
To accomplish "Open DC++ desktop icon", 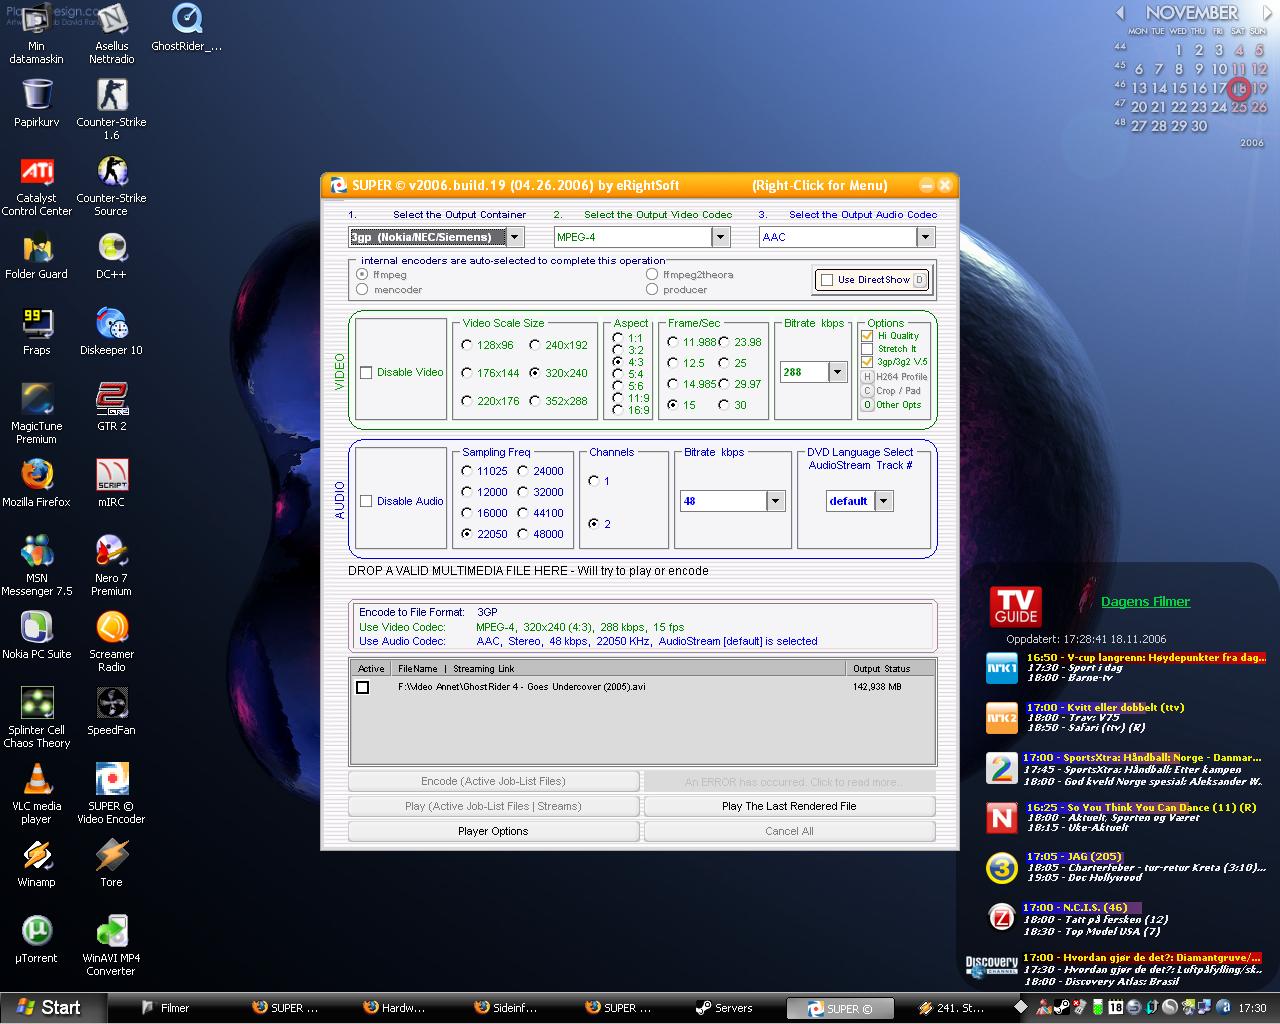I will pyautogui.click(x=111, y=256).
